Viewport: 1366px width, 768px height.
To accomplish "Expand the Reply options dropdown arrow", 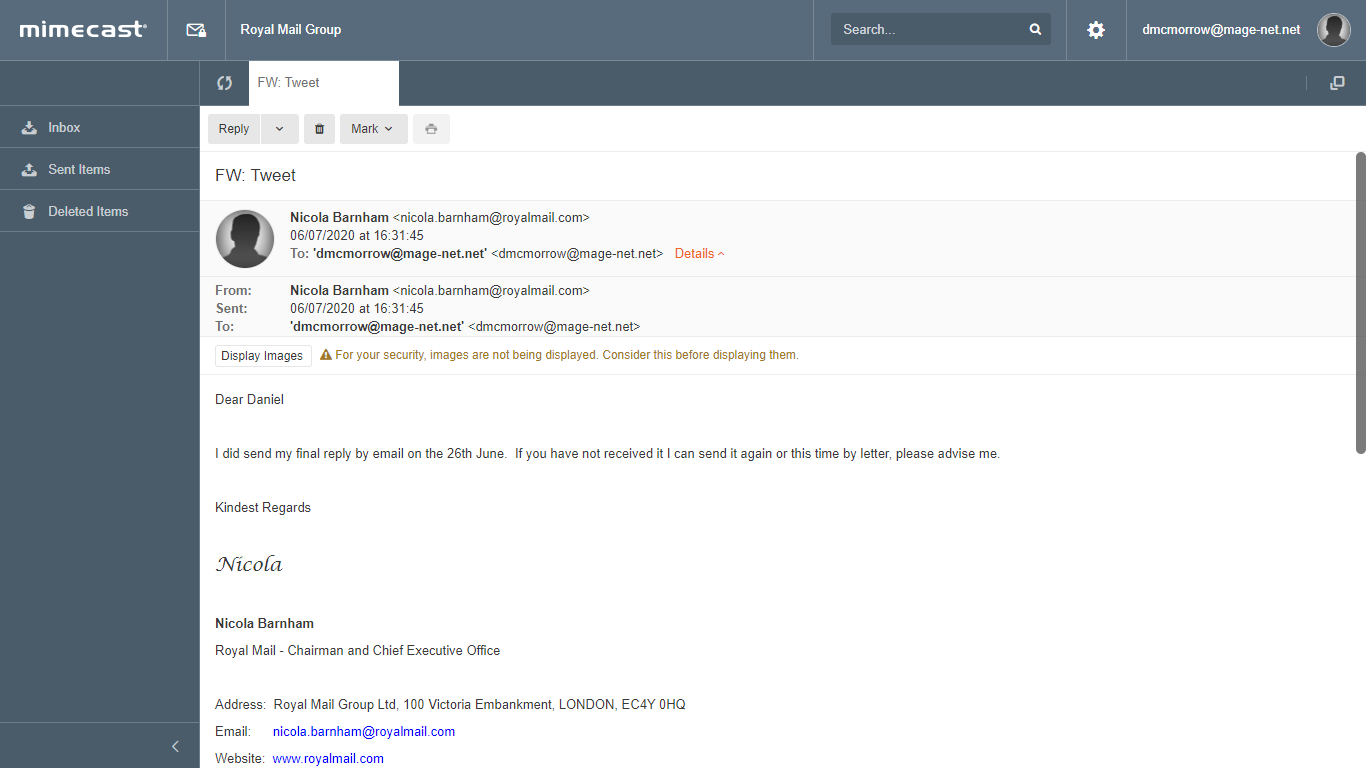I will [x=279, y=129].
